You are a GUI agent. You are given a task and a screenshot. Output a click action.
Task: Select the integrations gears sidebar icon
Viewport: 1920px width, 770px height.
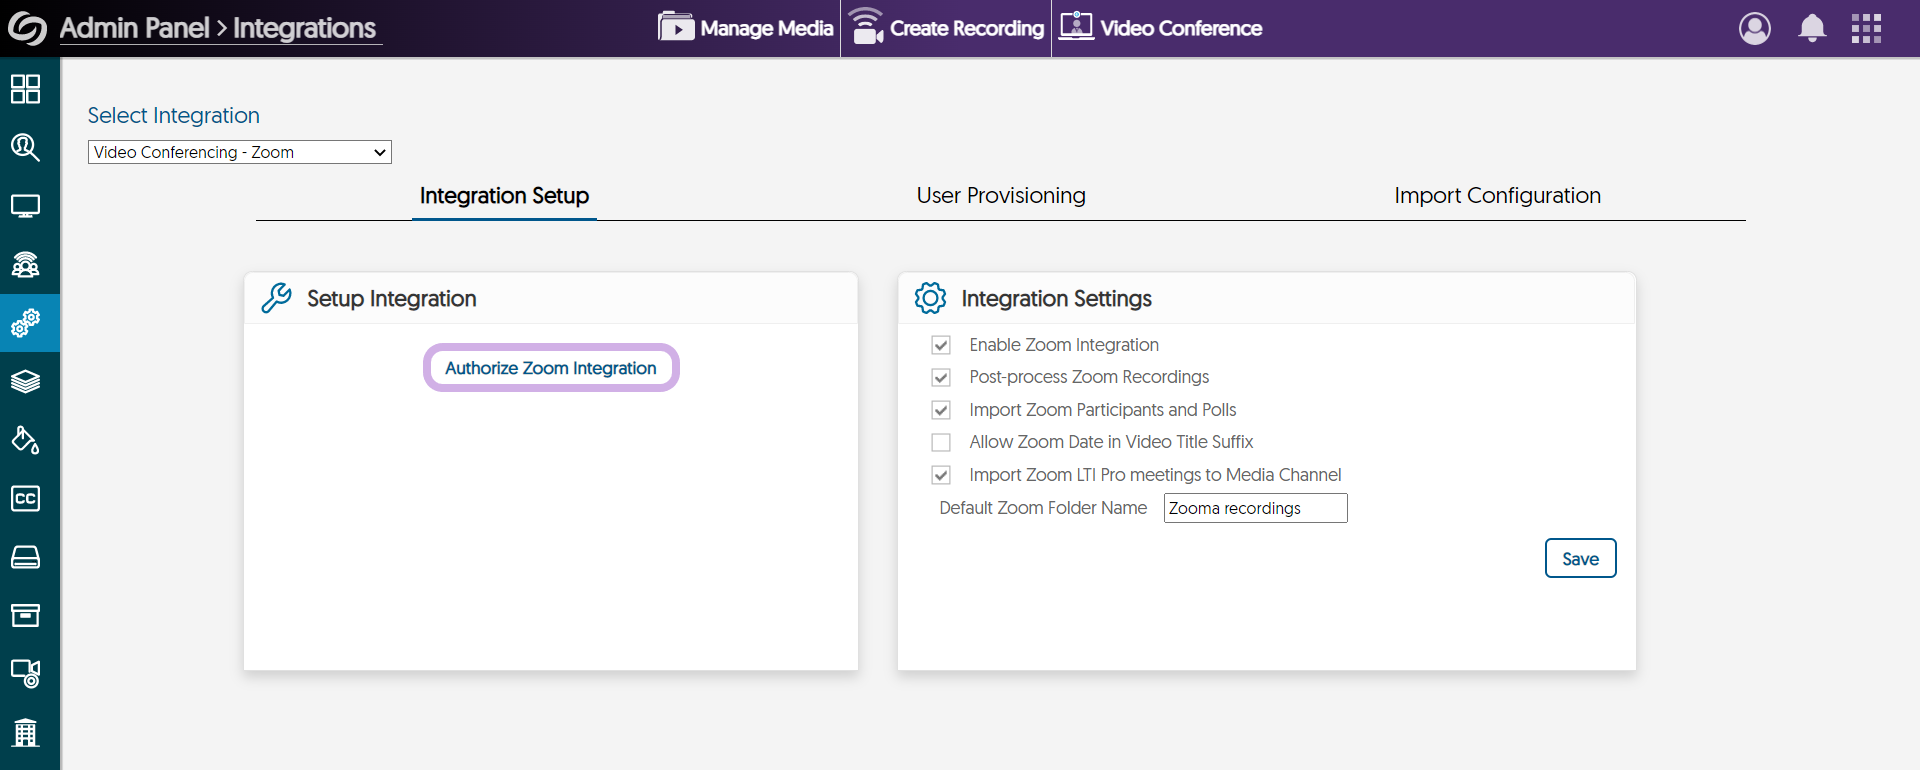25,323
